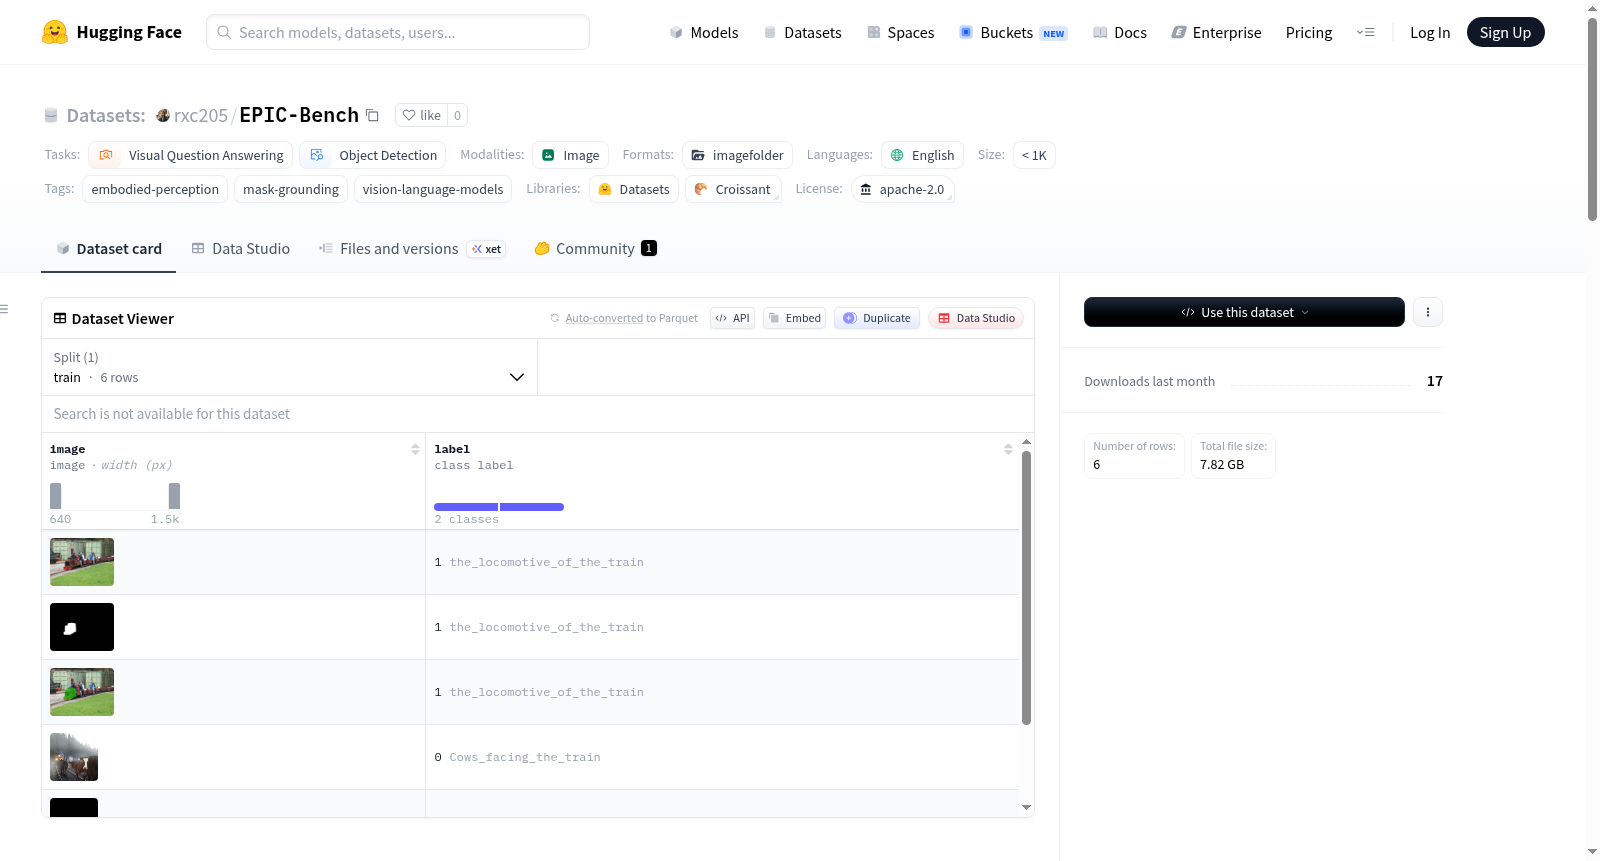Click the Cows_facing_the_train label cell
Screen dimensions: 1600x861
722,757
